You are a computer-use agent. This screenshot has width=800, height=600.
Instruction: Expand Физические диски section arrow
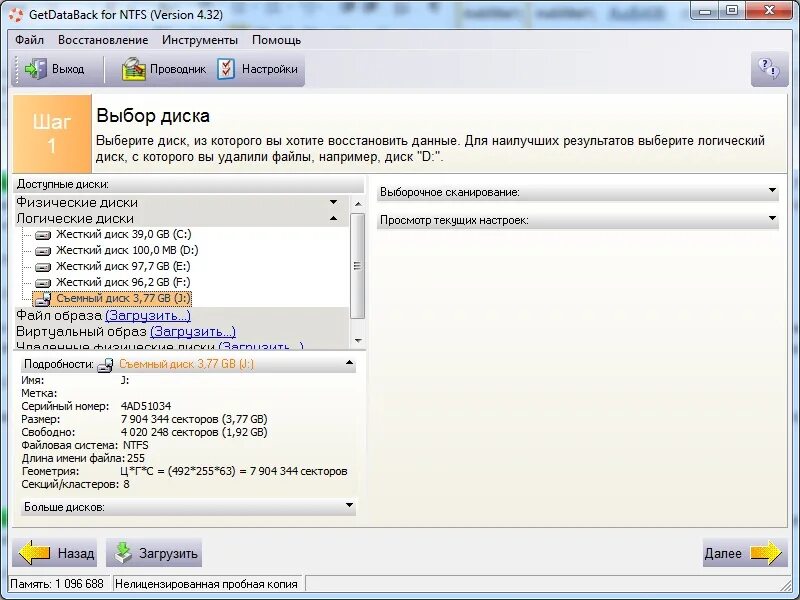[333, 202]
